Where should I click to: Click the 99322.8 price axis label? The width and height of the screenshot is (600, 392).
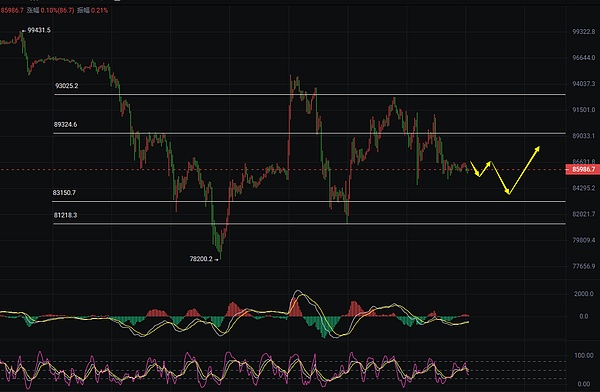click(x=584, y=32)
